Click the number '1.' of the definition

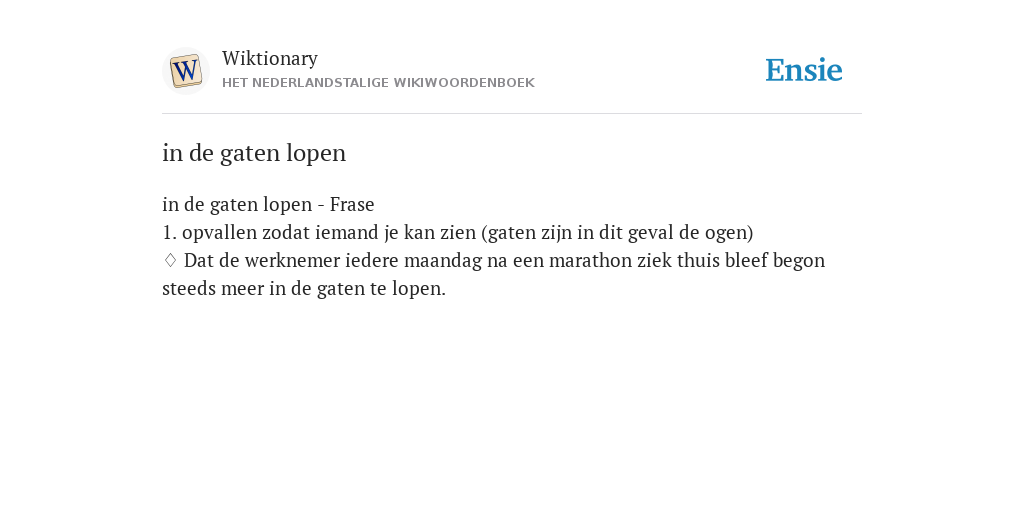pyautogui.click(x=170, y=232)
